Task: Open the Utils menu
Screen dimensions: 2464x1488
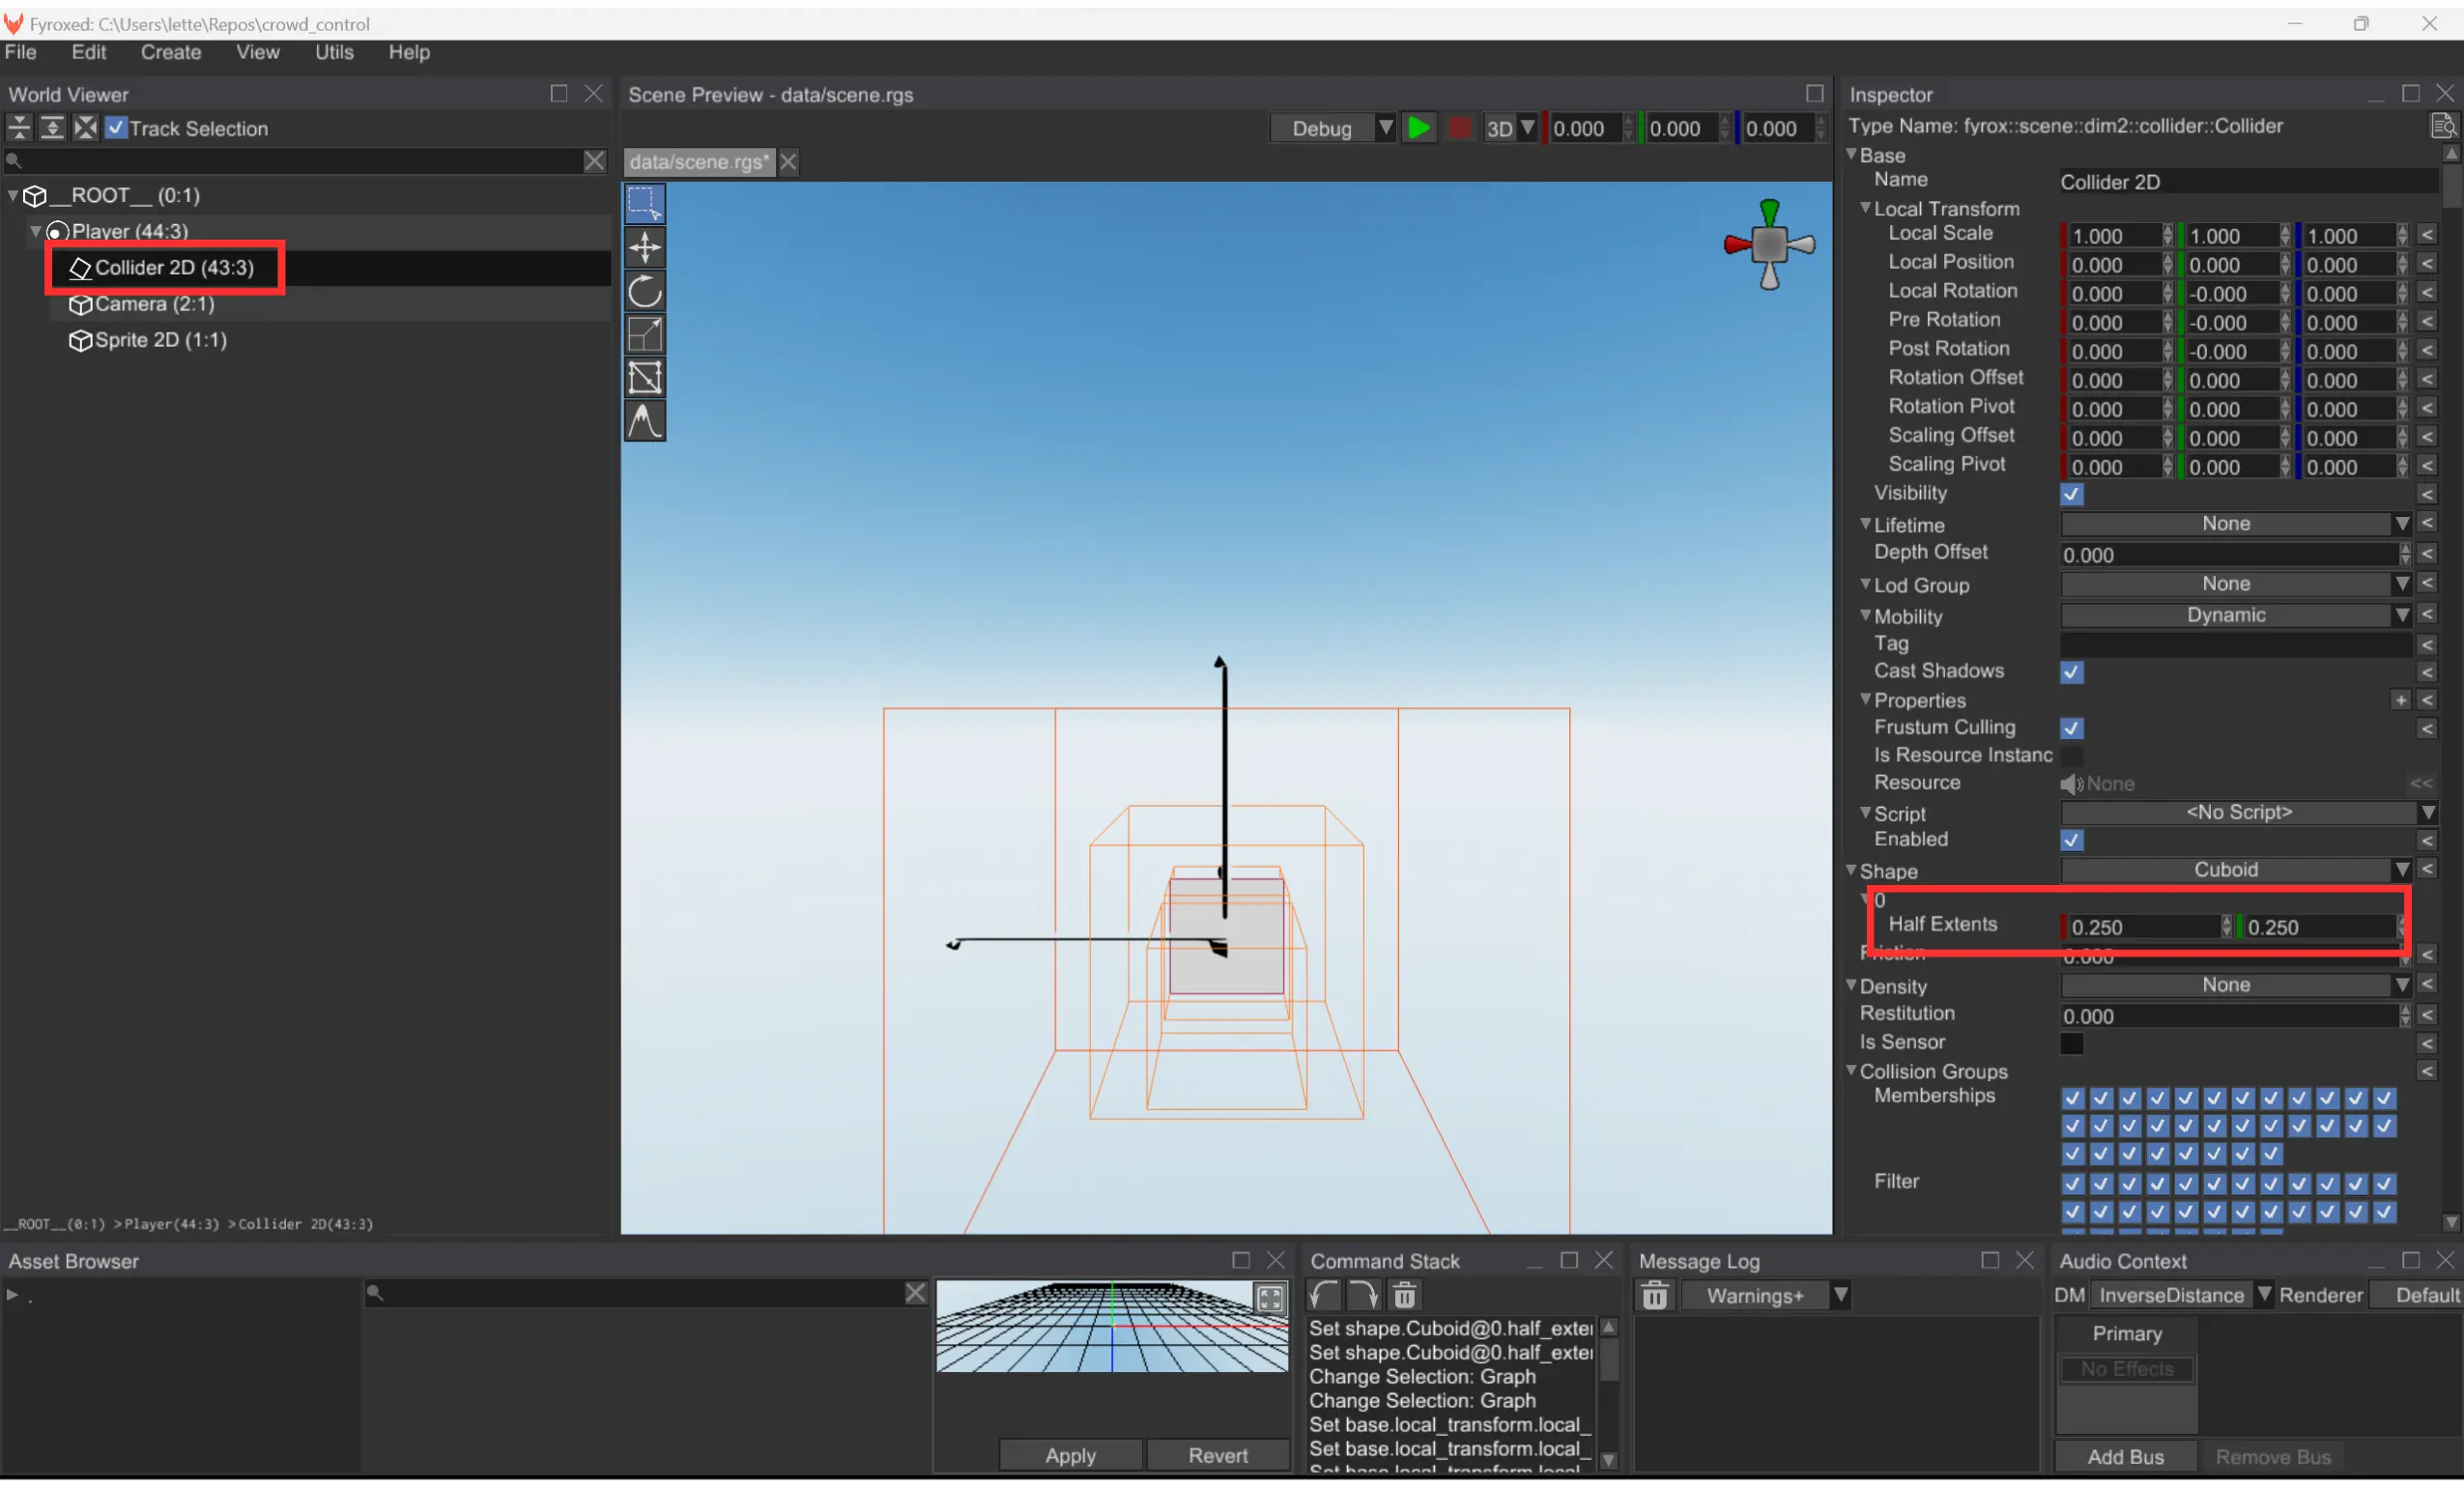Action: [x=334, y=52]
